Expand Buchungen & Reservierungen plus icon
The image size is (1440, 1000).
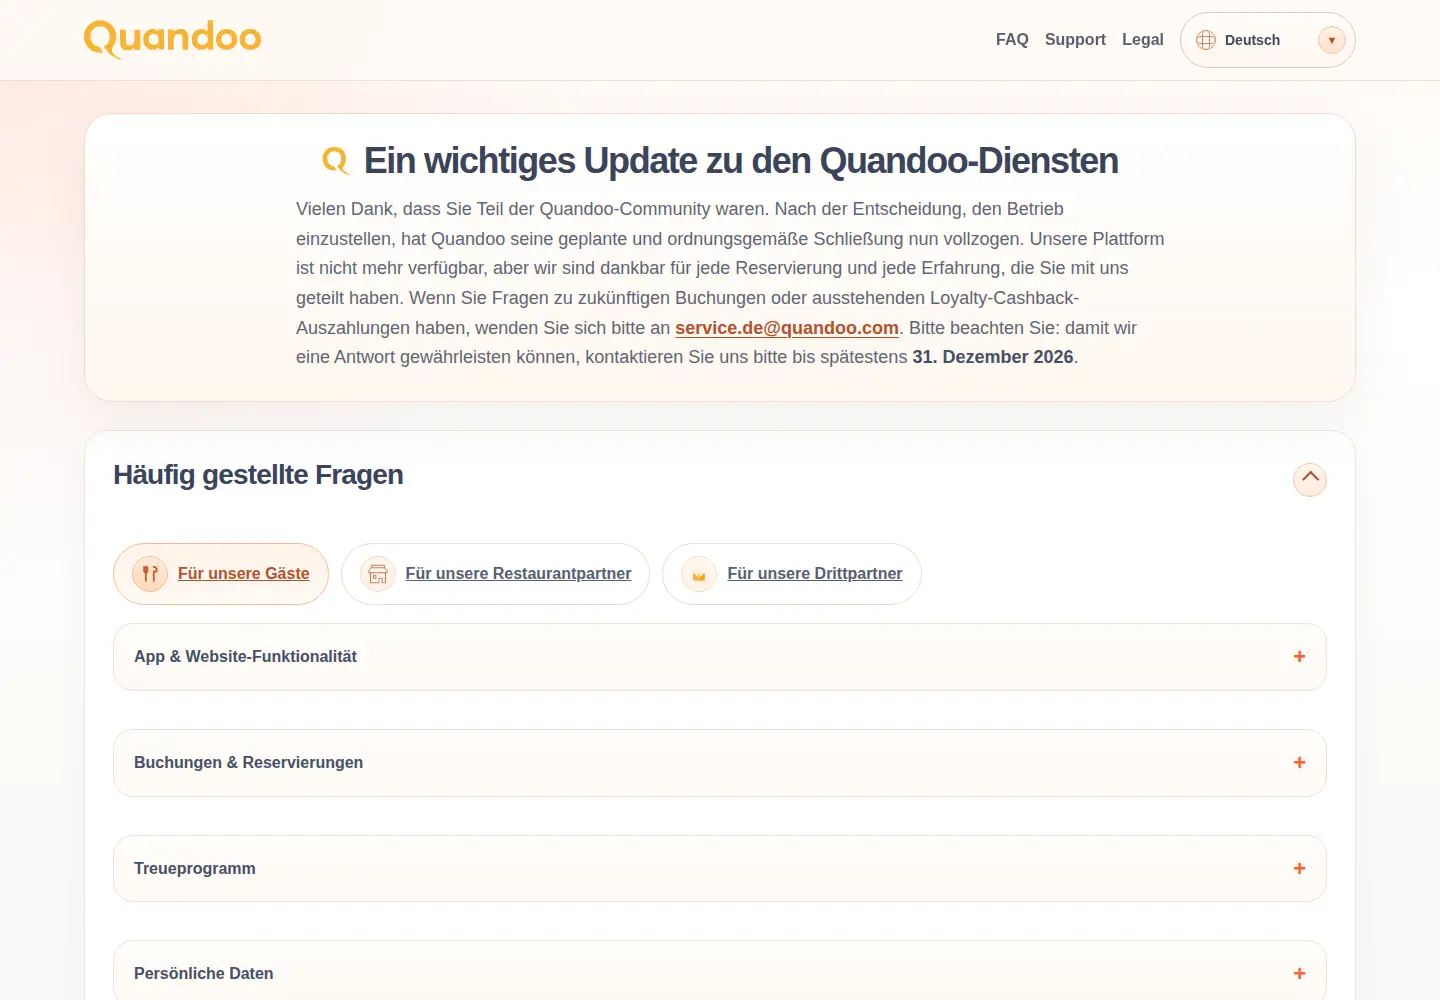pyautogui.click(x=1299, y=763)
